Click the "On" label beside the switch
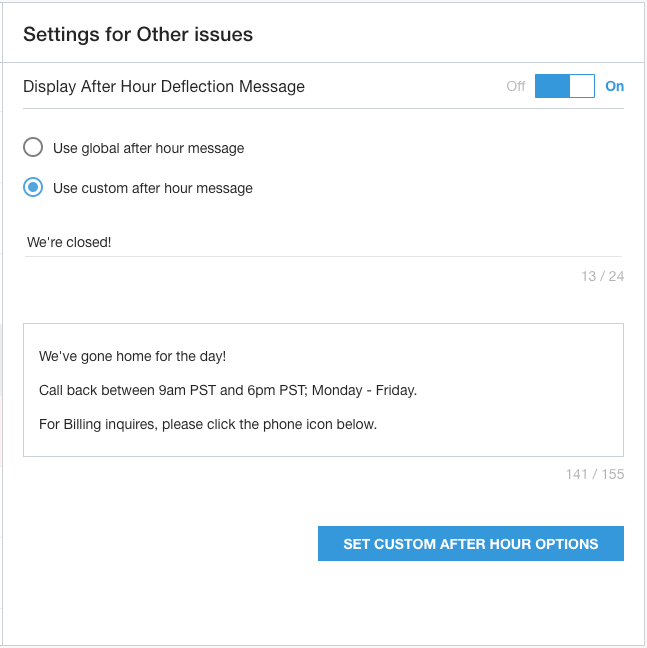 click(x=614, y=86)
